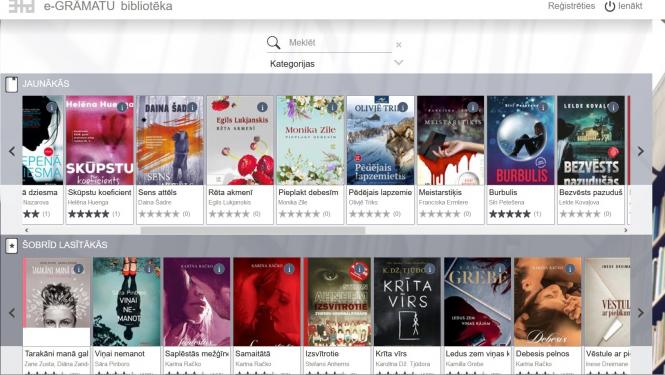Rate Meistarstiķis using its star rating
Image resolution: width=665 pixels, height=375 pixels.
point(440,214)
